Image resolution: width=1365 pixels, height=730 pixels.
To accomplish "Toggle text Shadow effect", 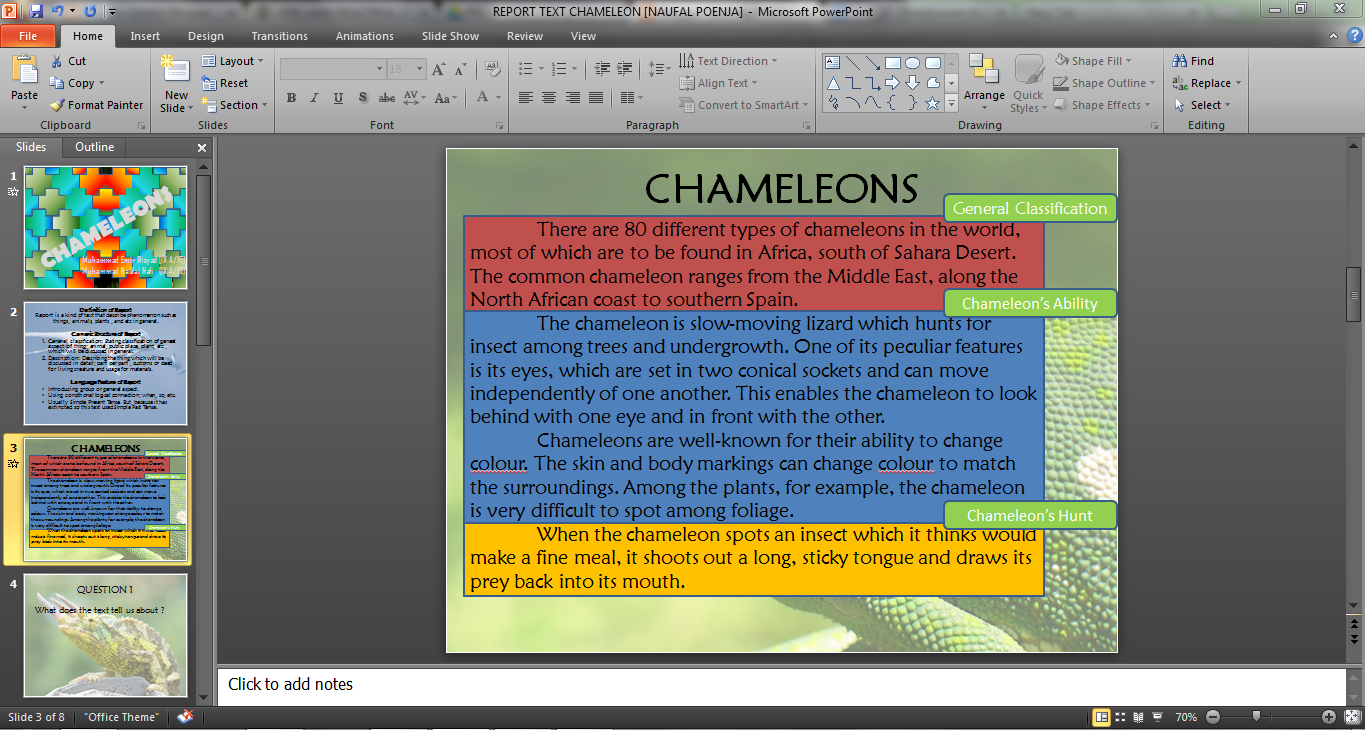I will pyautogui.click(x=363, y=97).
